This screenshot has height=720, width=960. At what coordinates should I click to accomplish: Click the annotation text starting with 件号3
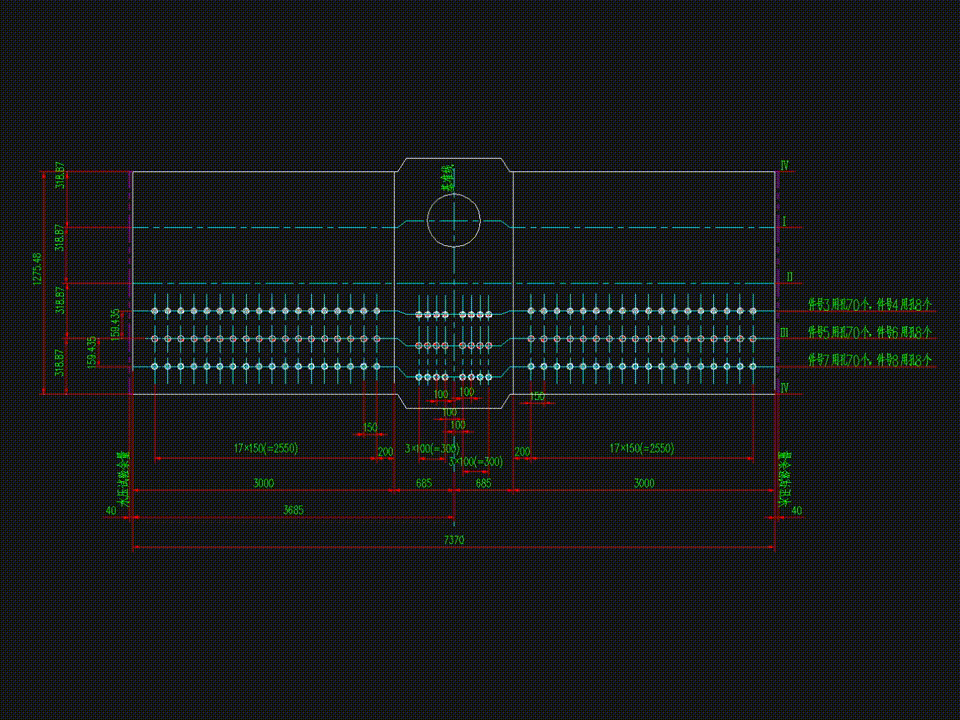pyautogui.click(x=870, y=303)
